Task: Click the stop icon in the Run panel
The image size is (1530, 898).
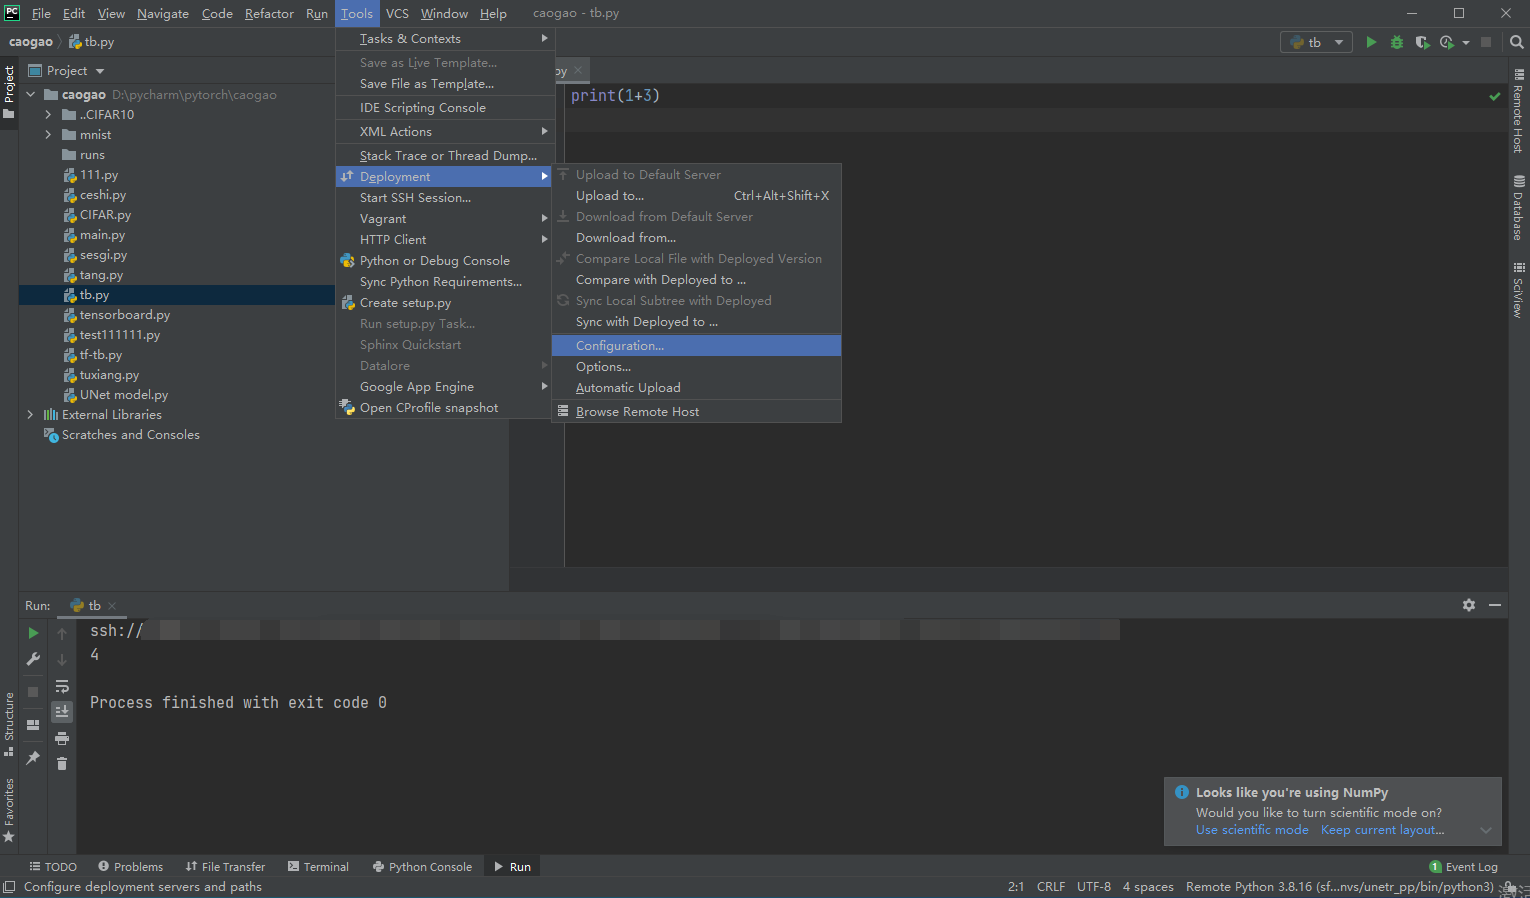Action: (33, 692)
